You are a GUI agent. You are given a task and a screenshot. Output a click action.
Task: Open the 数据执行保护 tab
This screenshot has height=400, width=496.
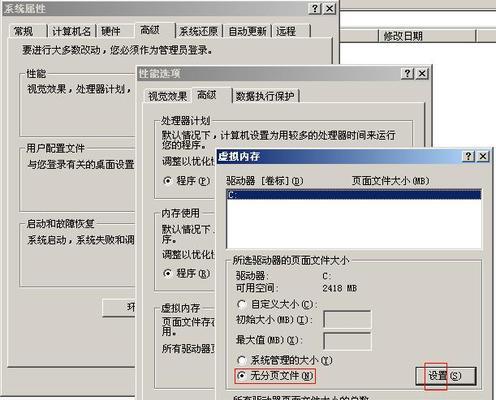tap(265, 96)
